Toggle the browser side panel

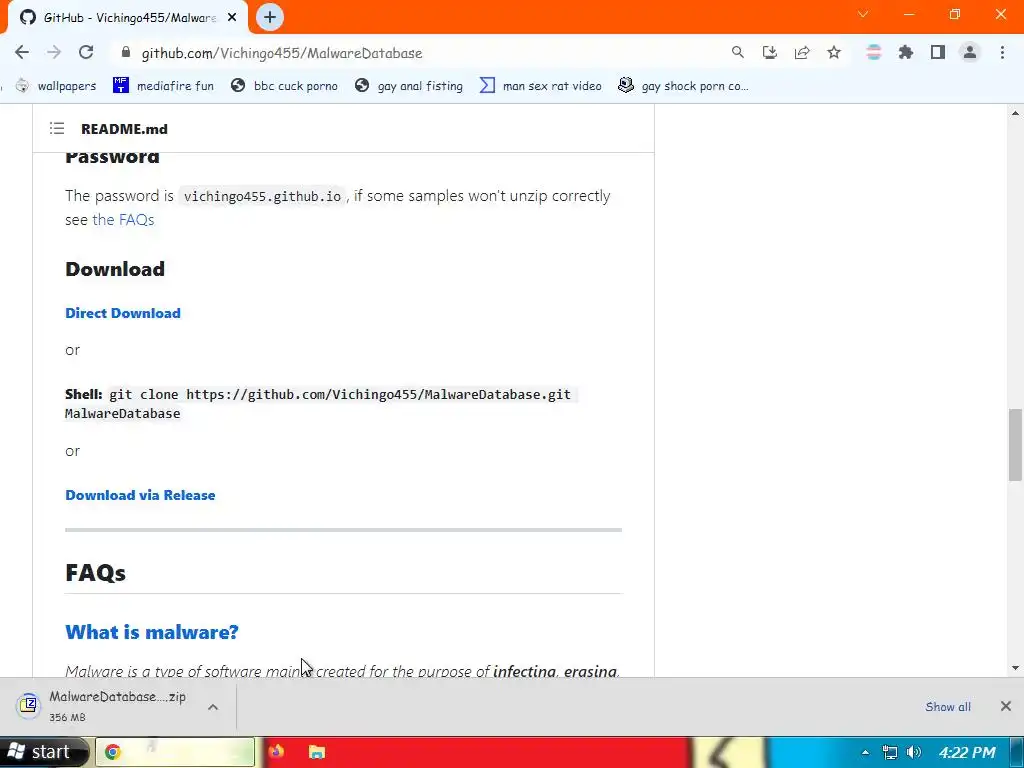[938, 53]
